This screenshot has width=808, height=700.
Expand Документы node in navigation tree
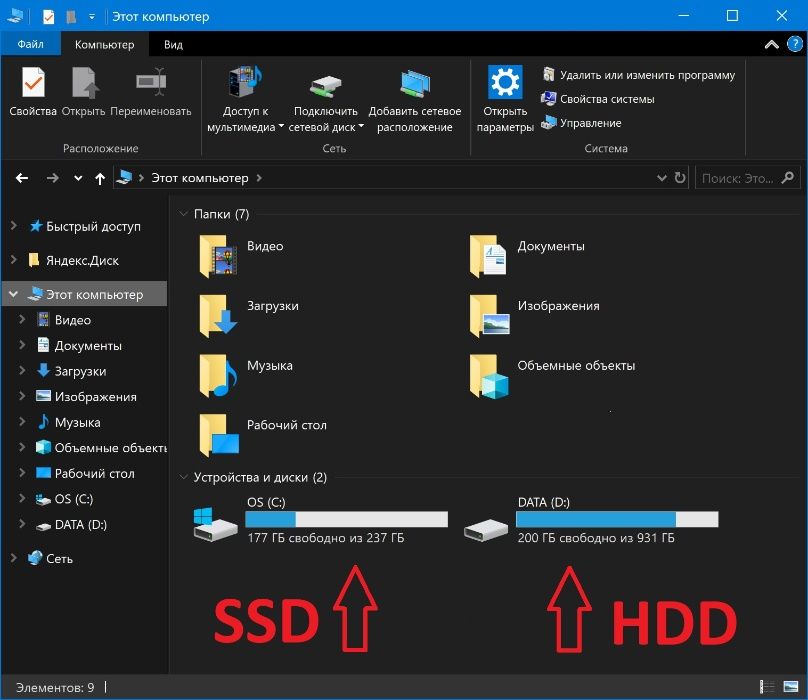tap(22, 344)
